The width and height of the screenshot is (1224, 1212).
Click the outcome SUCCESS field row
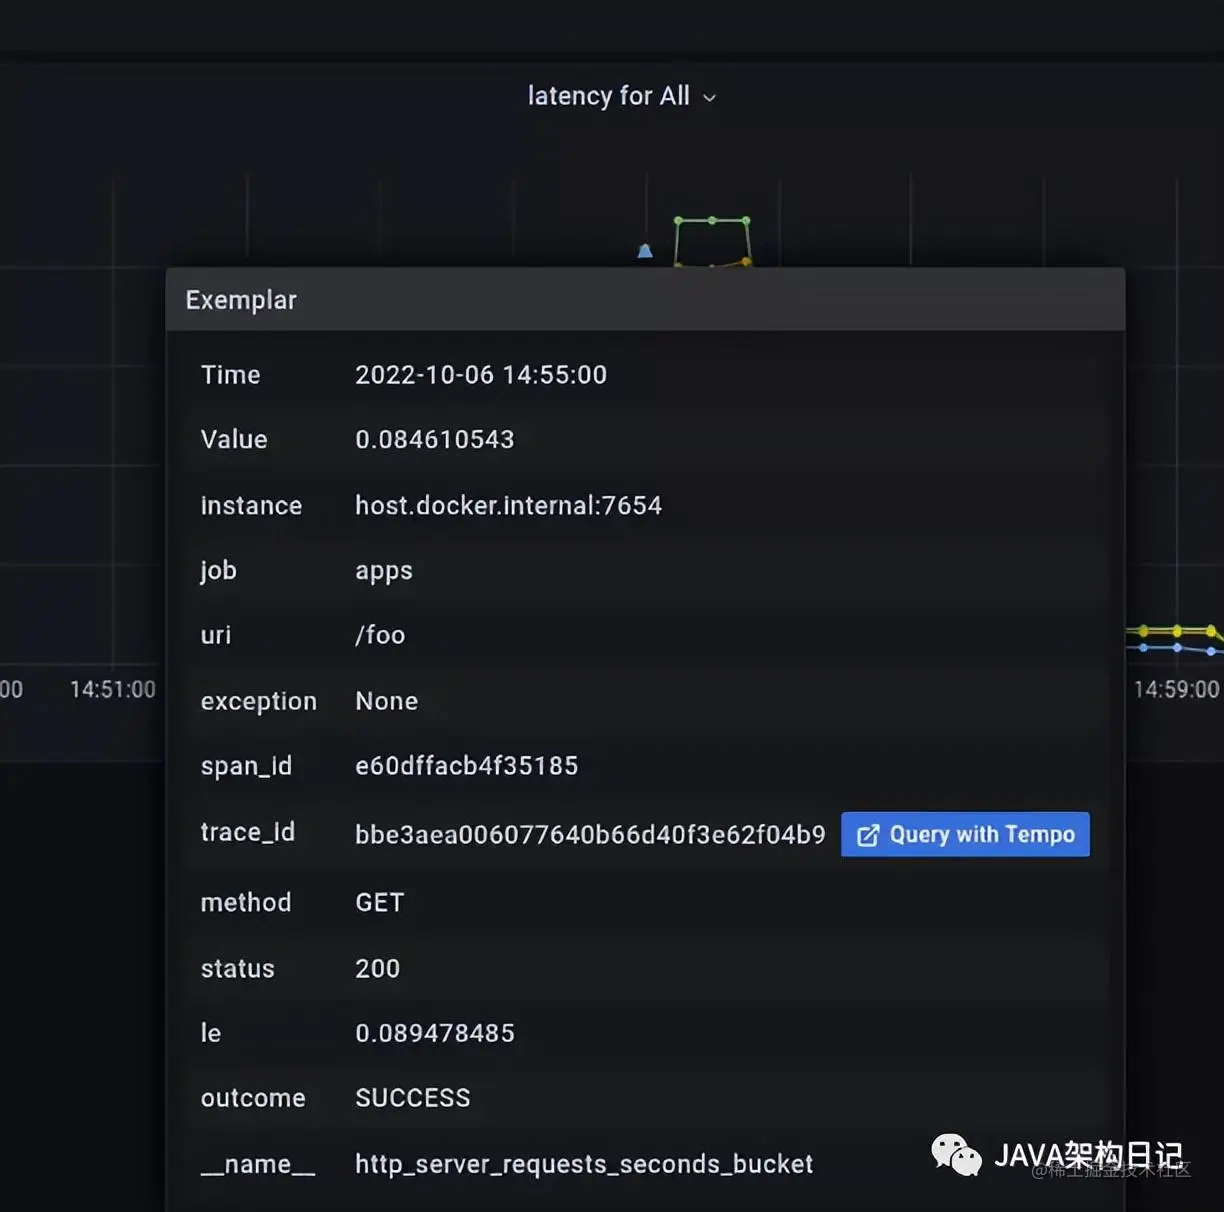(x=412, y=1097)
